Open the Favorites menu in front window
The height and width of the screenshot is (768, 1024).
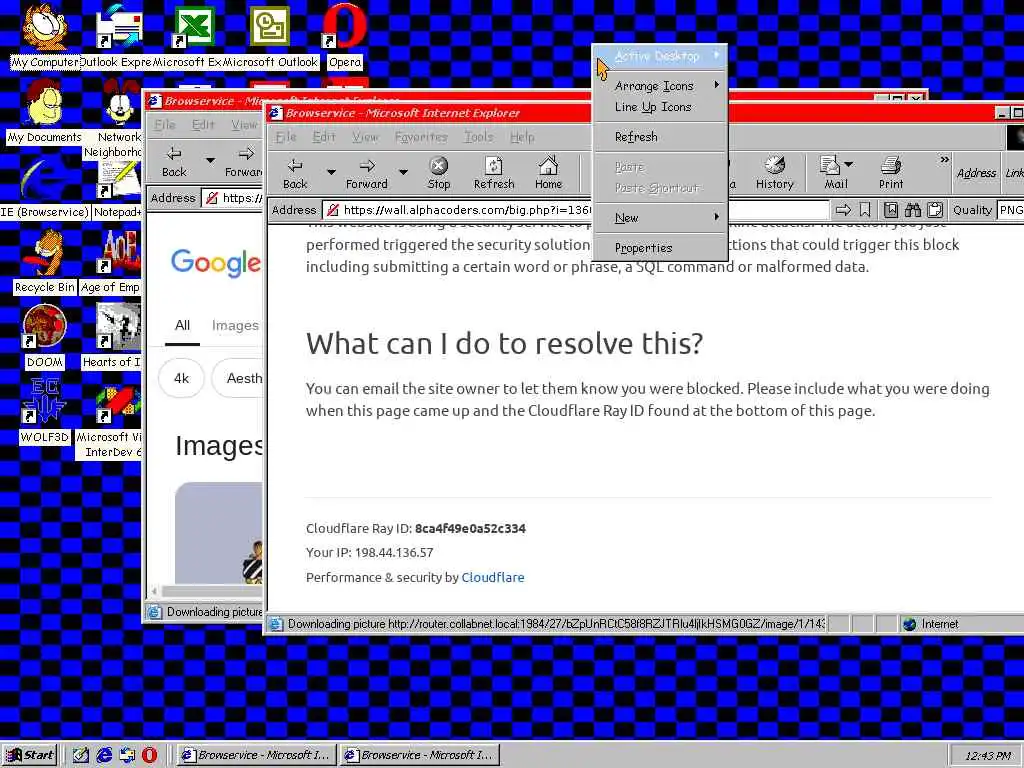(421, 136)
